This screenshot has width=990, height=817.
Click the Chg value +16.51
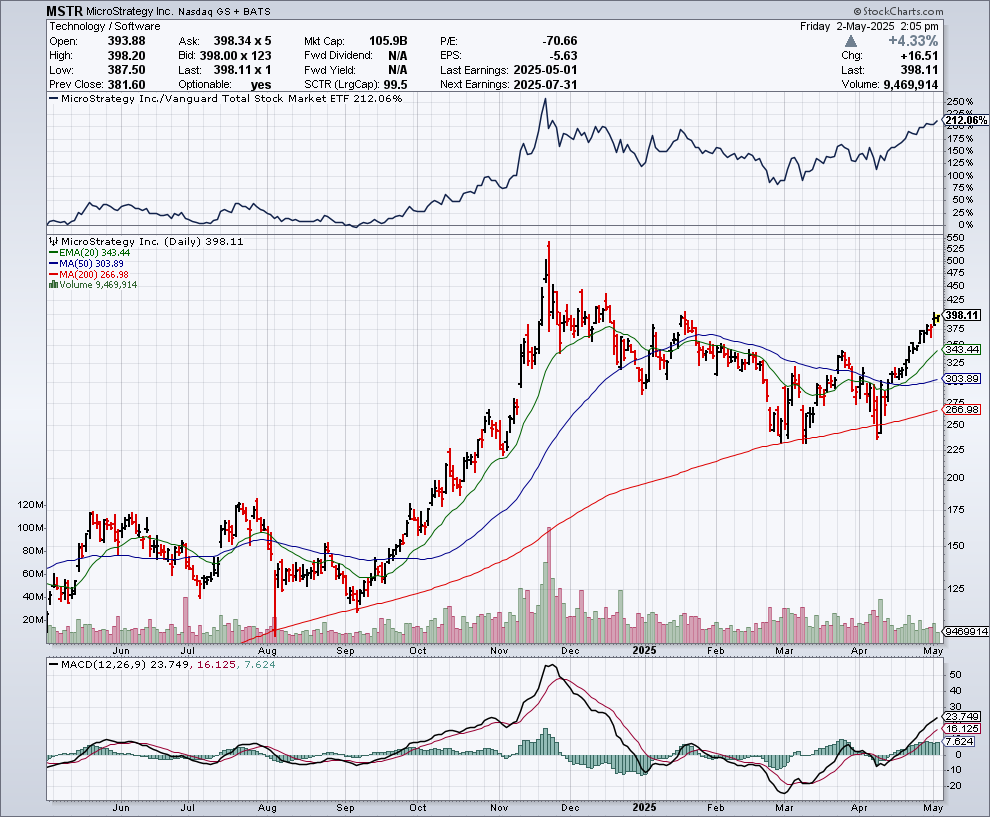pos(919,55)
